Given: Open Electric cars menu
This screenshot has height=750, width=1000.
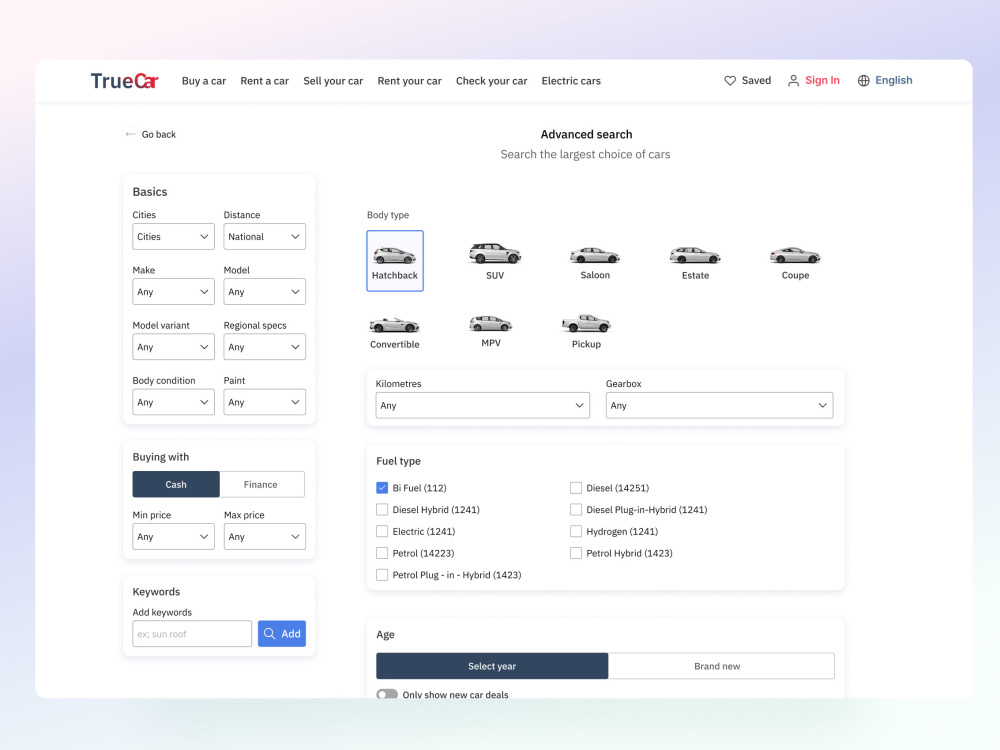Looking at the screenshot, I should (x=571, y=81).
